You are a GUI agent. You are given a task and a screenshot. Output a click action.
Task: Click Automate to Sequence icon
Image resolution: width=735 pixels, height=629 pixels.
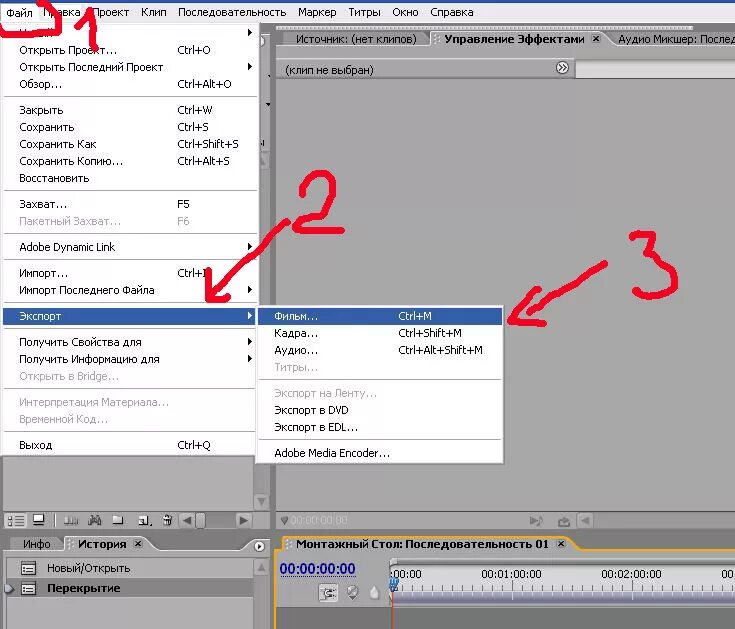tap(71, 520)
